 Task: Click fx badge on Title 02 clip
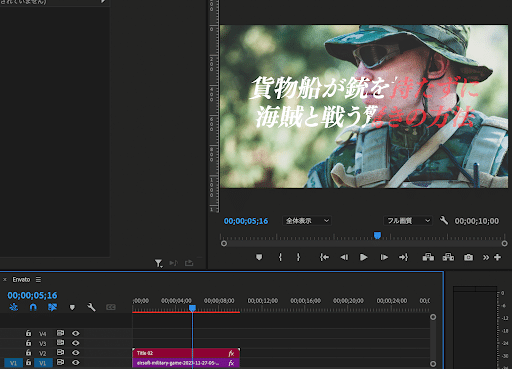(x=231, y=353)
